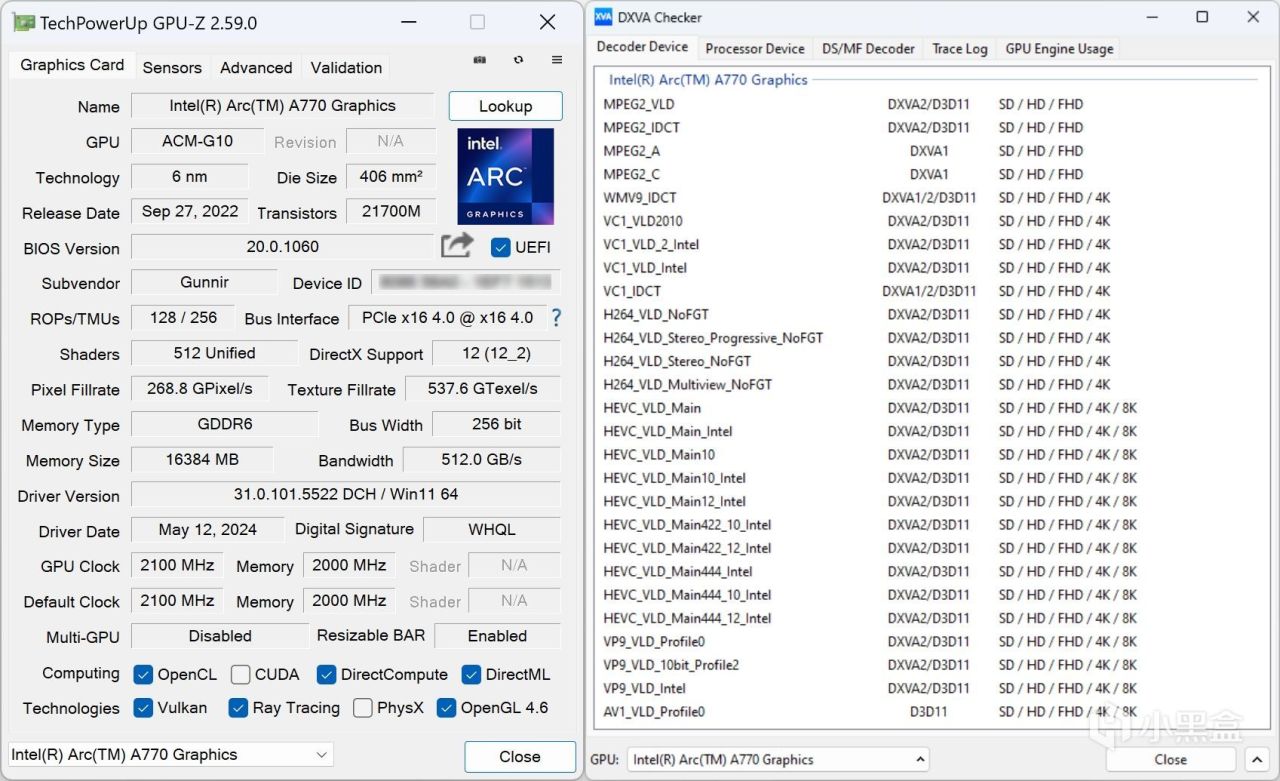
Task: Enable the PhysX checkbox
Action: coord(363,708)
